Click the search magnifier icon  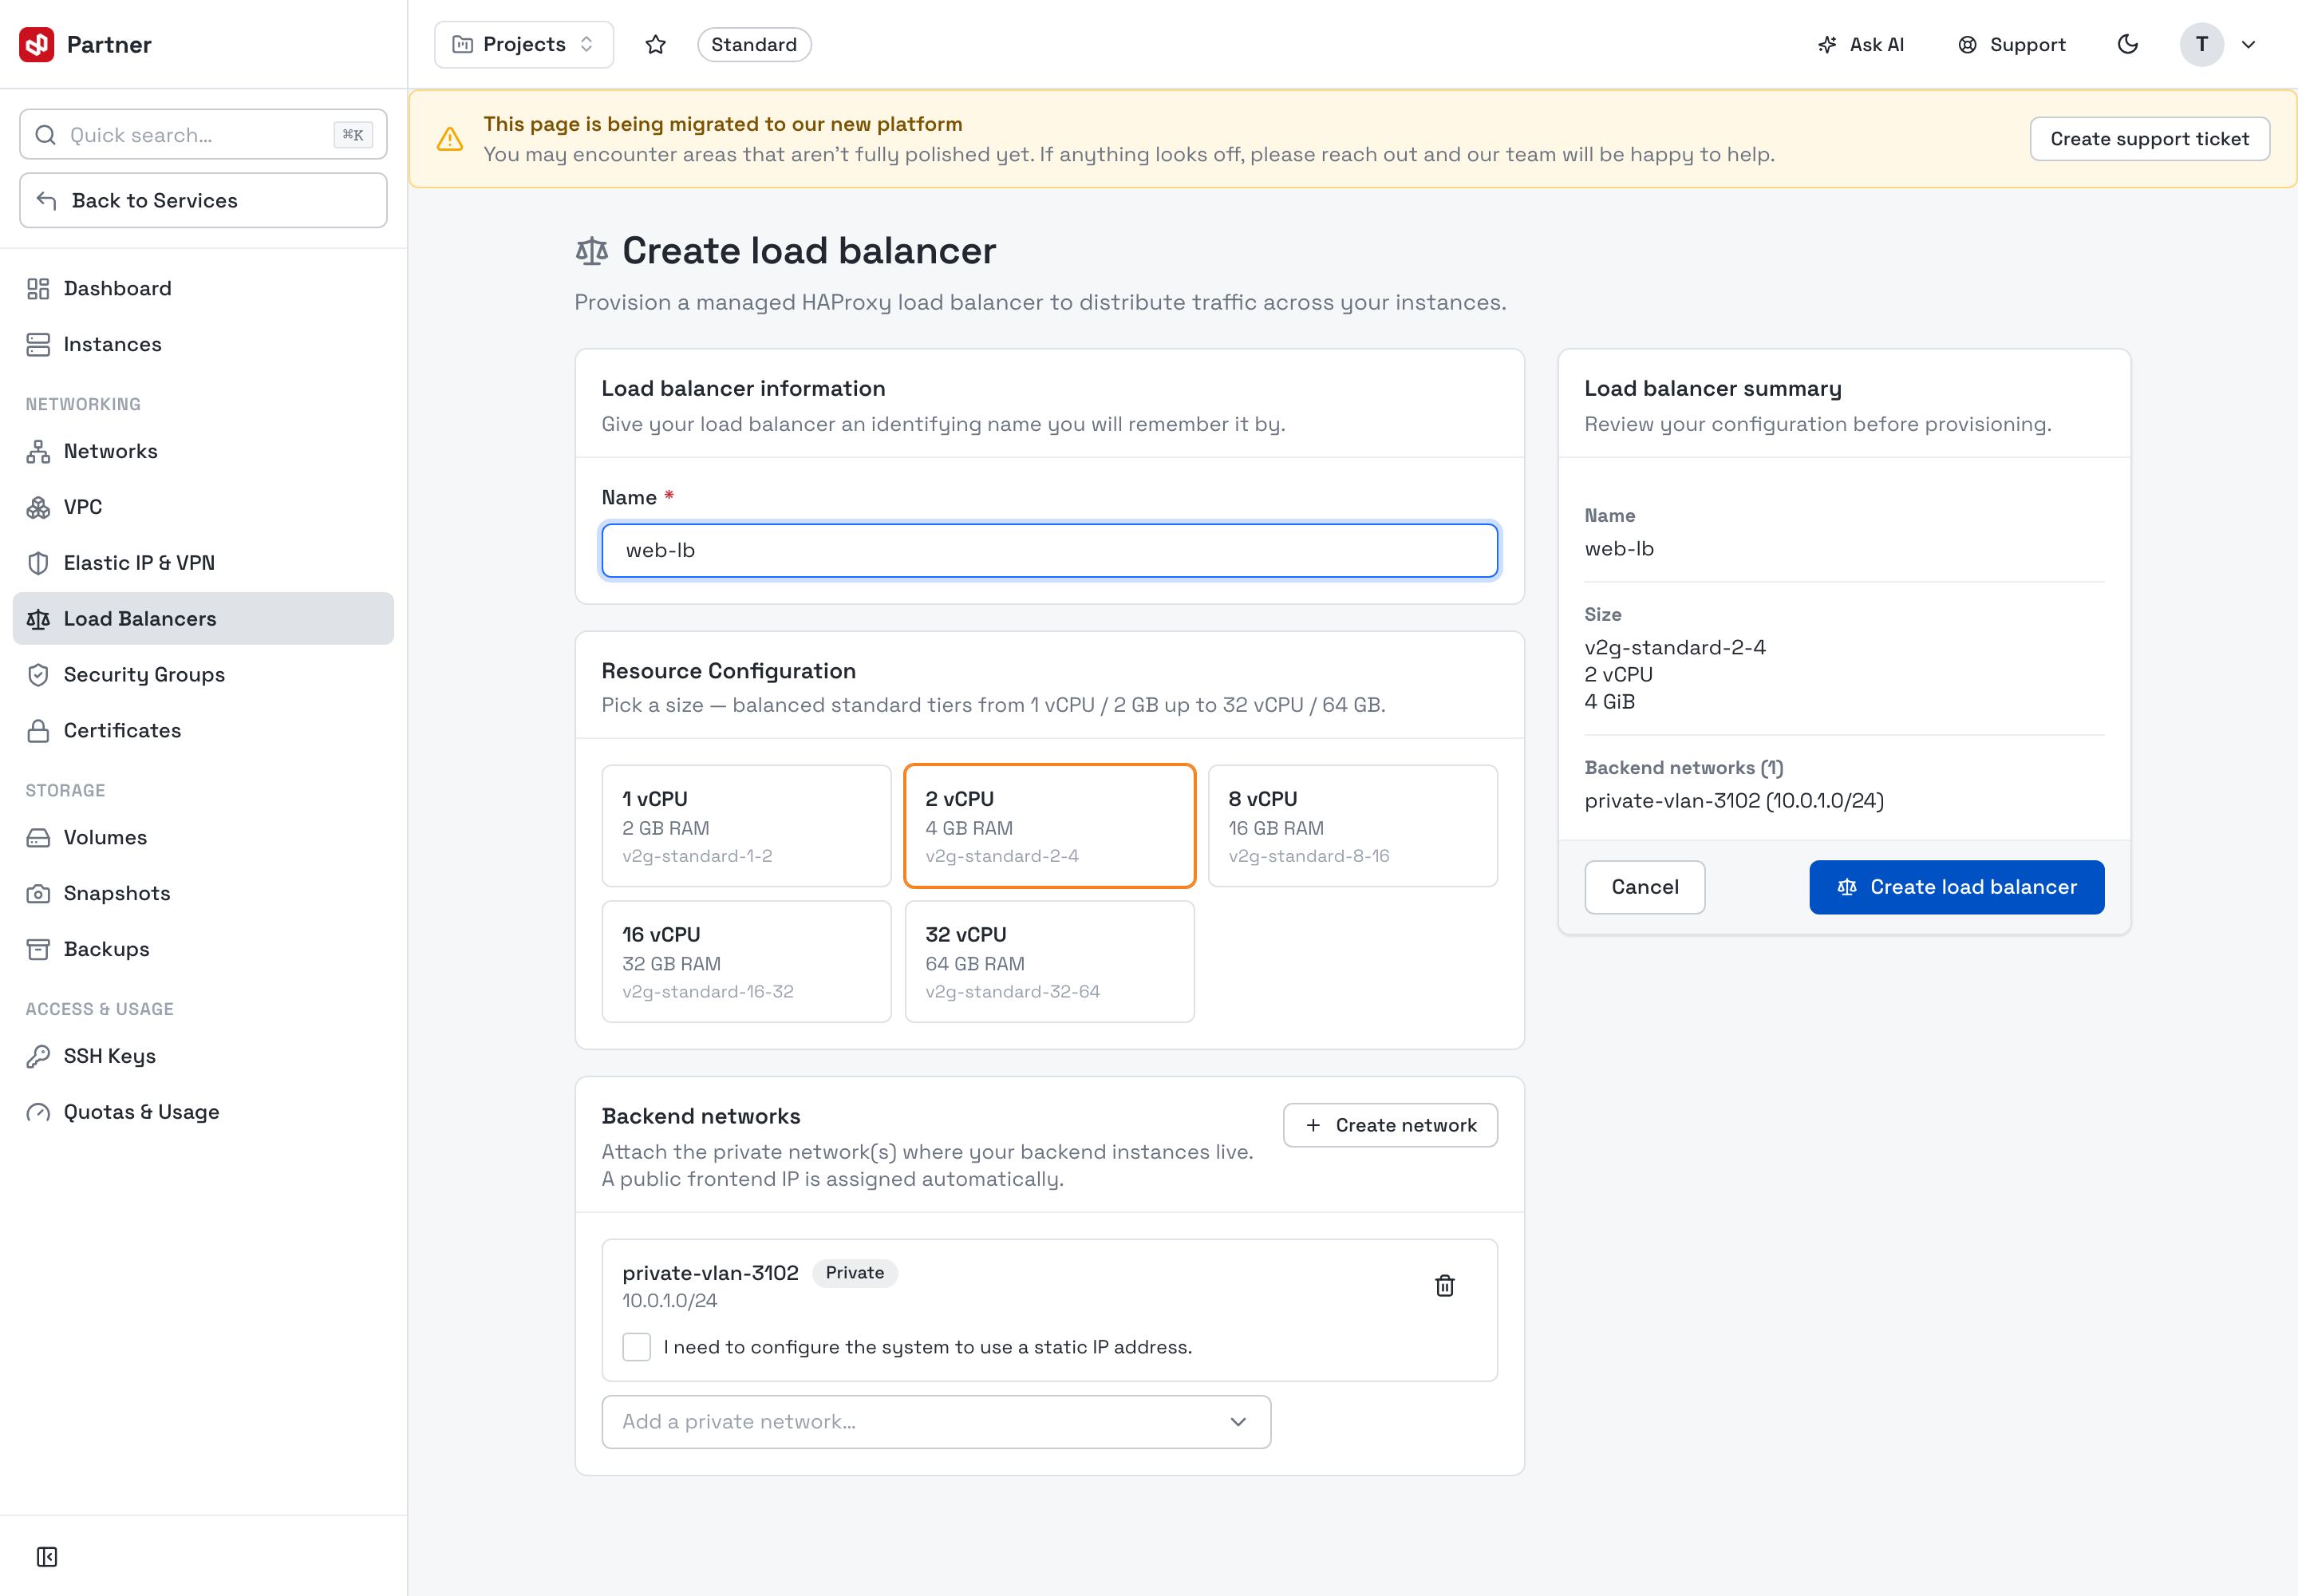(x=46, y=135)
